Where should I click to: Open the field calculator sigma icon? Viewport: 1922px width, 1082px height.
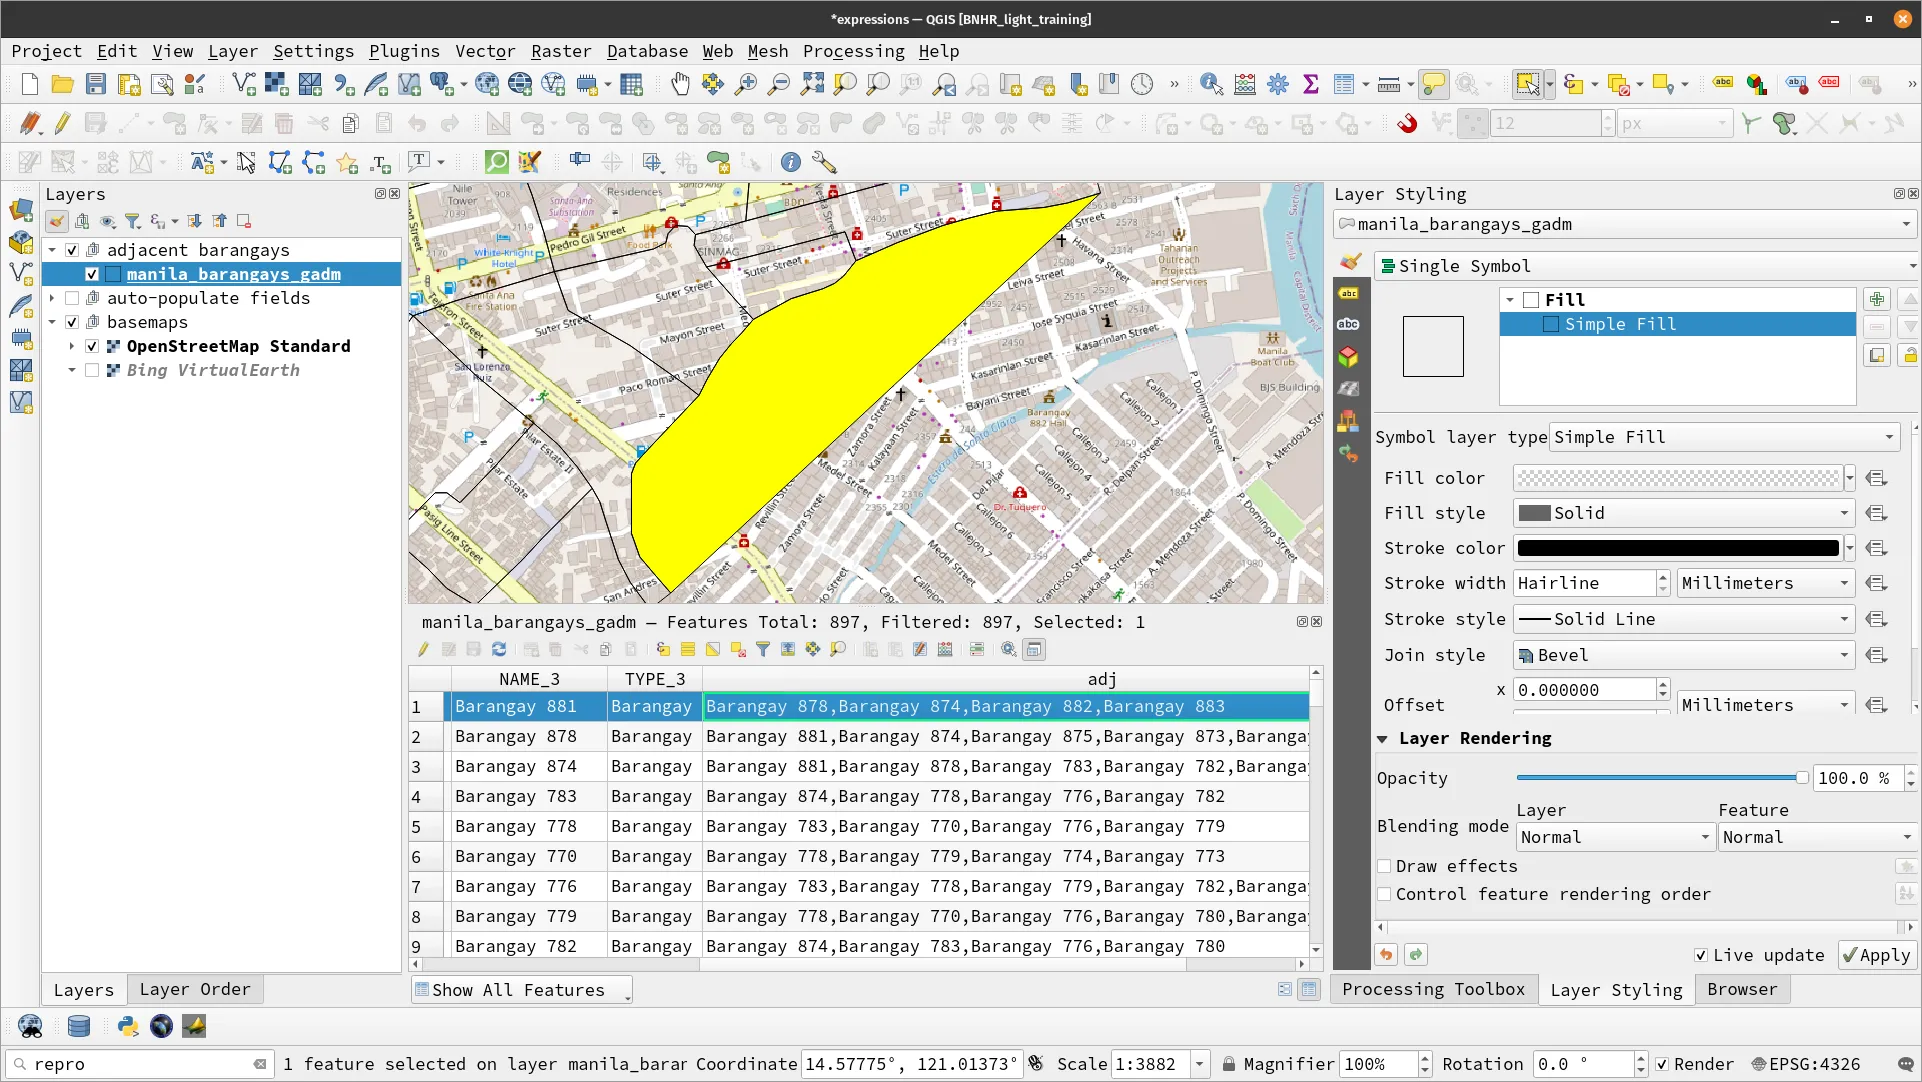(x=1310, y=85)
